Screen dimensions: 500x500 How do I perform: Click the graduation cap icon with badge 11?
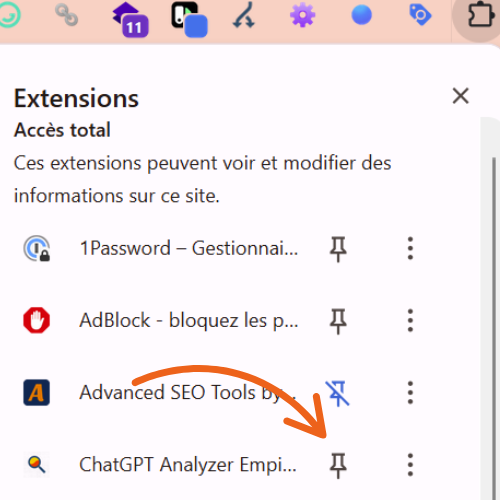click(x=131, y=19)
